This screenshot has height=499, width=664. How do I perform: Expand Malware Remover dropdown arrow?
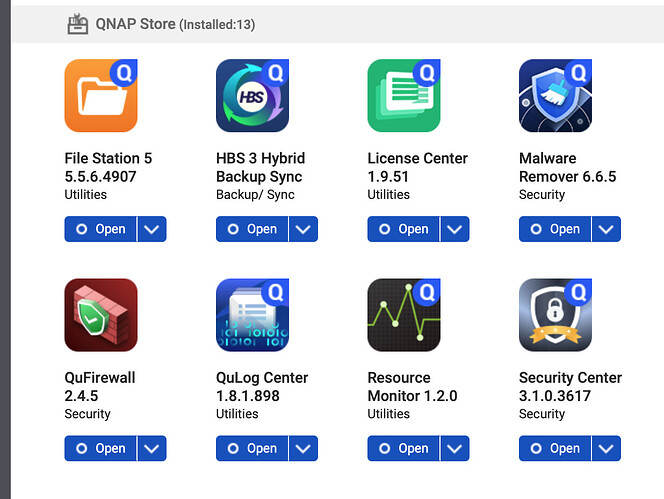tap(606, 229)
